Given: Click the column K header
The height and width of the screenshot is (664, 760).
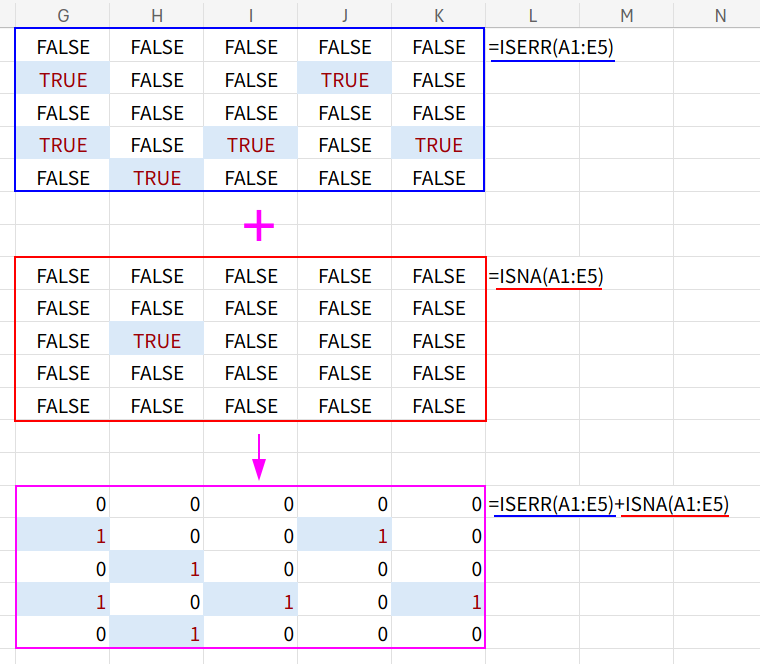Looking at the screenshot, I should pyautogui.click(x=439, y=15).
